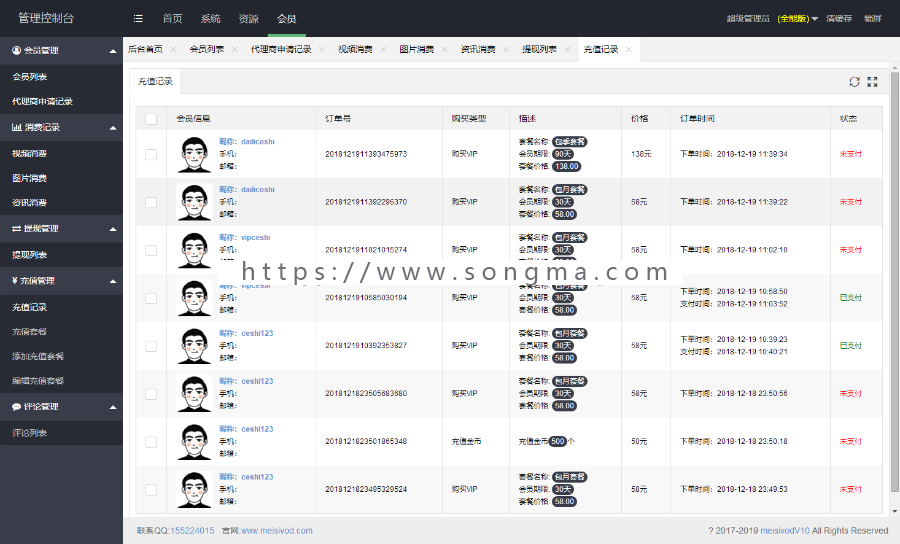Open the 系统 top menu
Image resolution: width=900 pixels, height=544 pixels.
211,18
